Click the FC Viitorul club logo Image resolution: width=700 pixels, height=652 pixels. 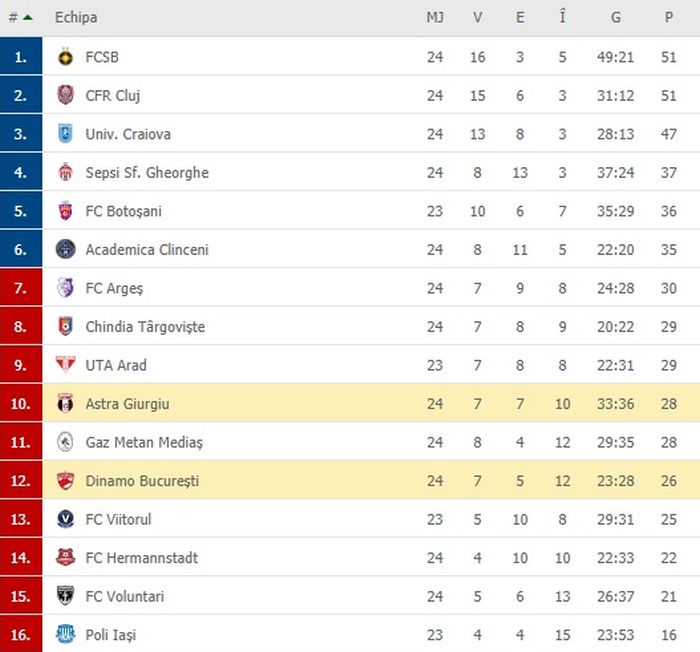(x=65, y=519)
